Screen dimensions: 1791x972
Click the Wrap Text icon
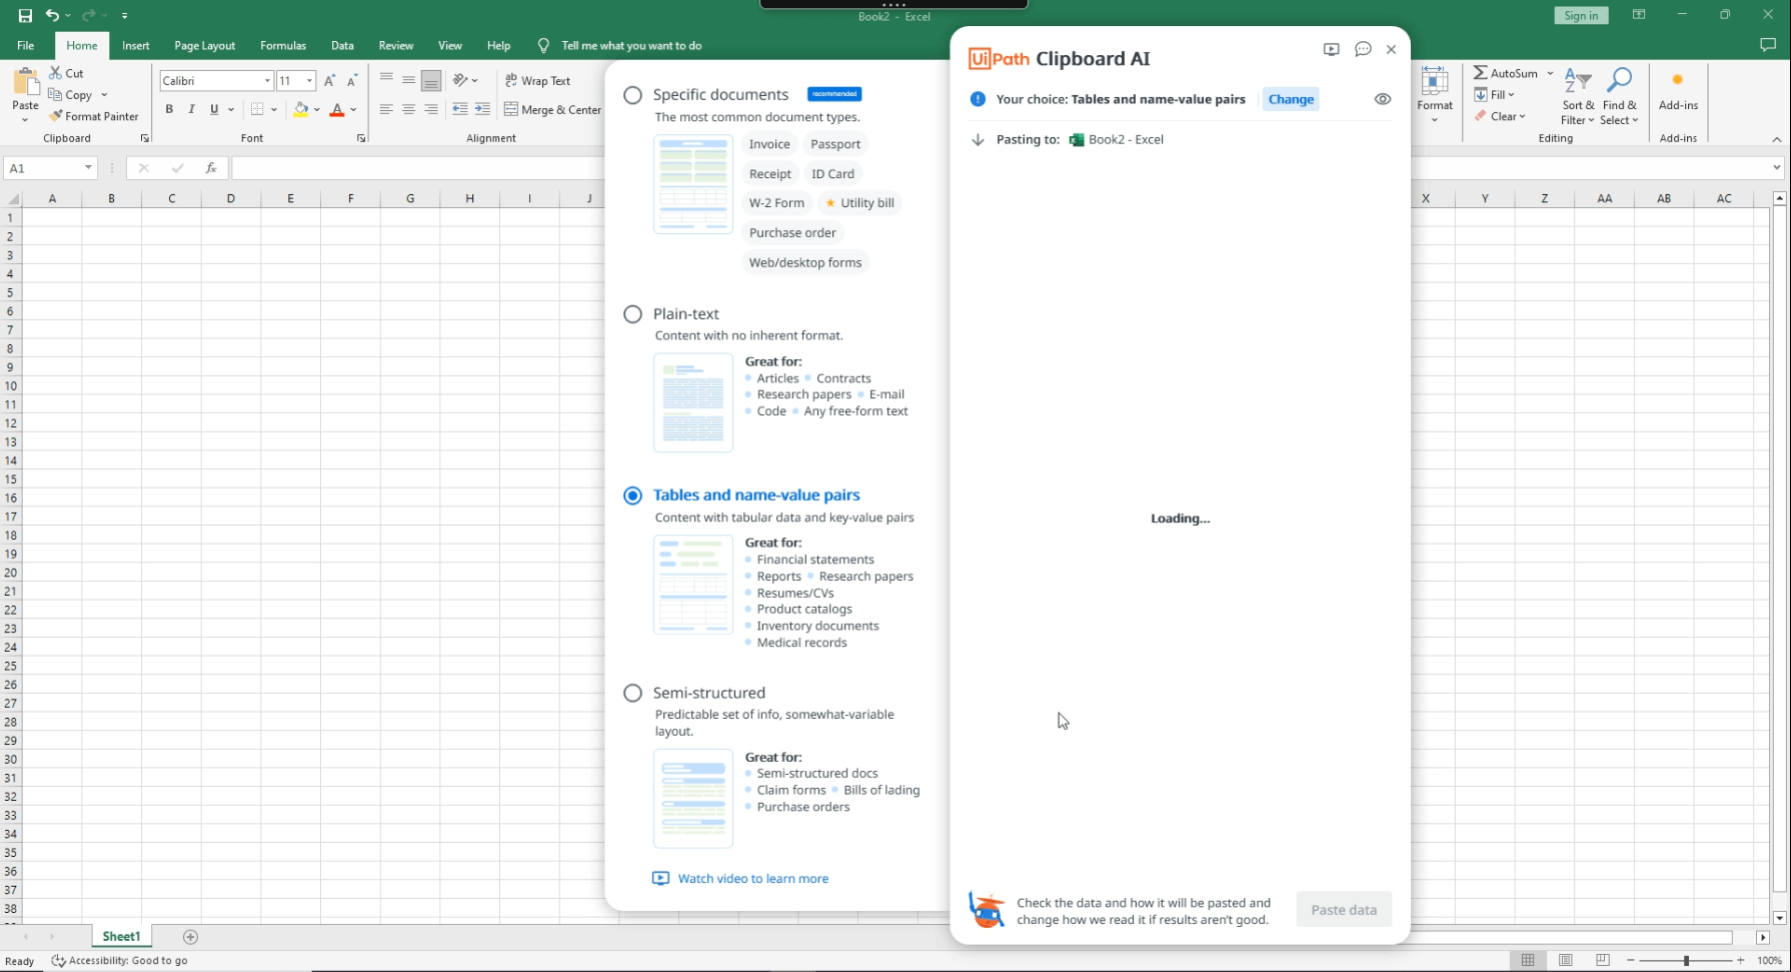coord(512,80)
